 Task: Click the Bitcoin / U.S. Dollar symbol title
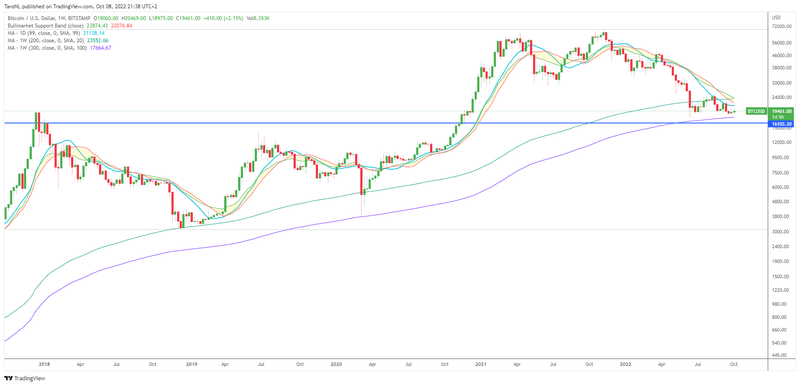(x=48, y=18)
